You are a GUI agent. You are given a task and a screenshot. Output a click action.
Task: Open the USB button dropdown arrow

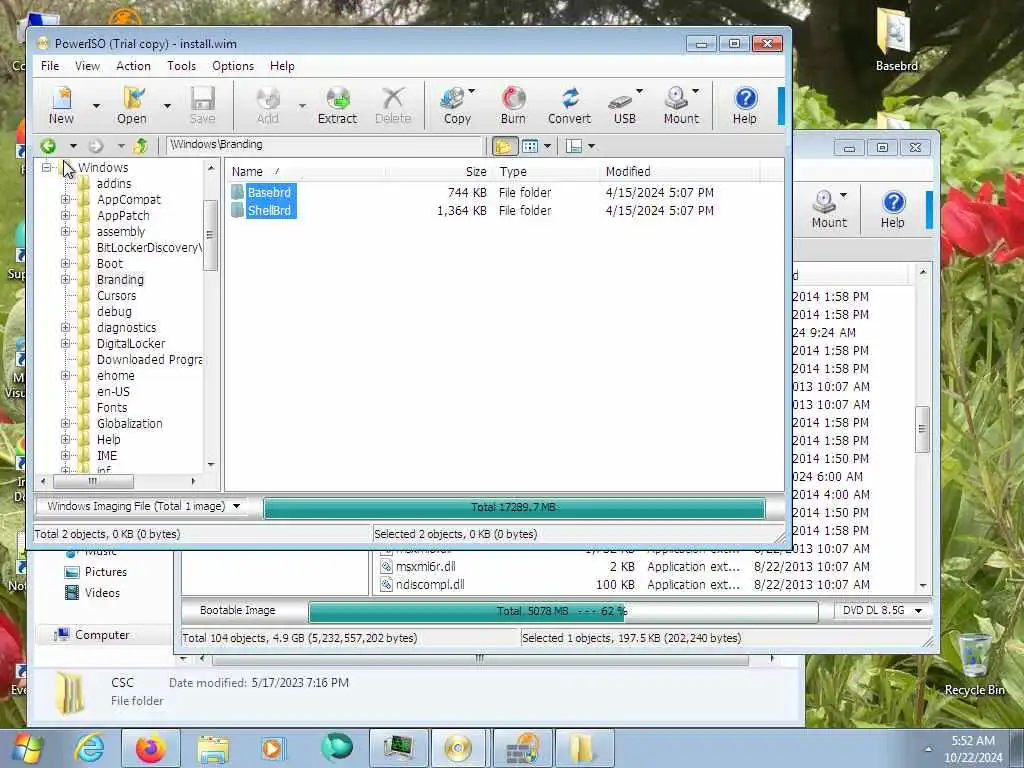pos(639,91)
